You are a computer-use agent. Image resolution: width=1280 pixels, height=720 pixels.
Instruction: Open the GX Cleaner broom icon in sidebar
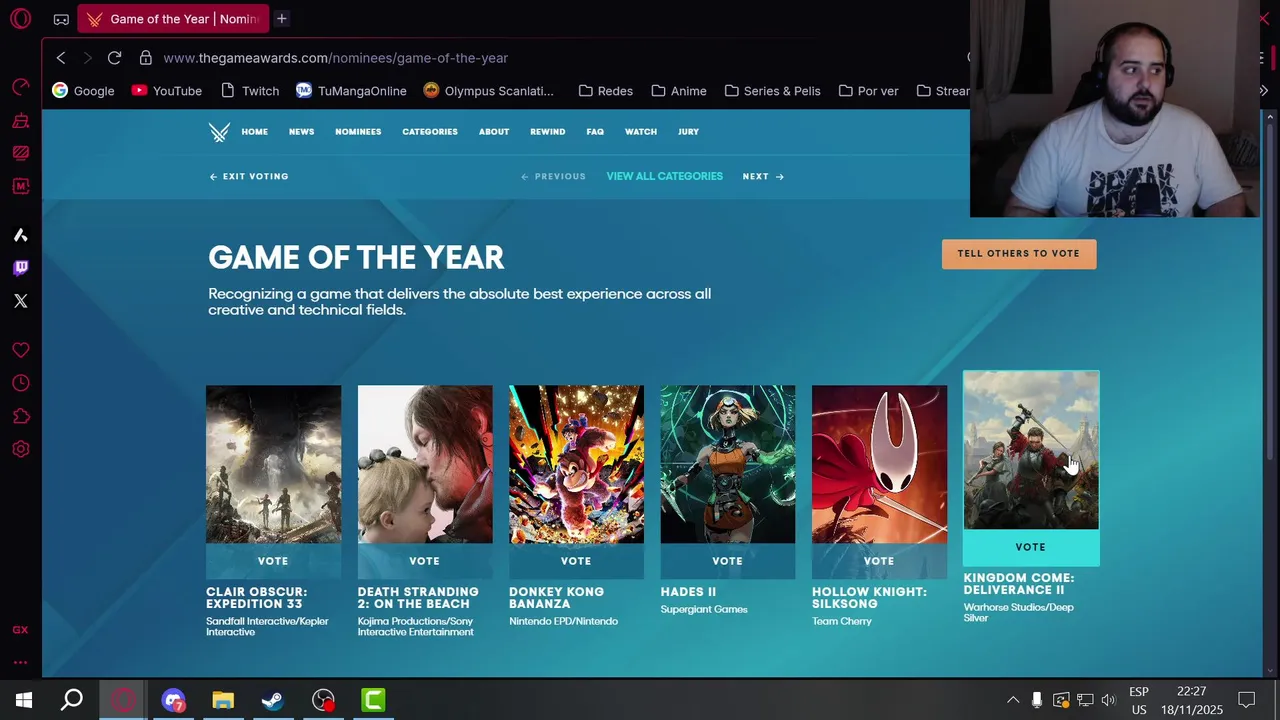tap(20, 121)
